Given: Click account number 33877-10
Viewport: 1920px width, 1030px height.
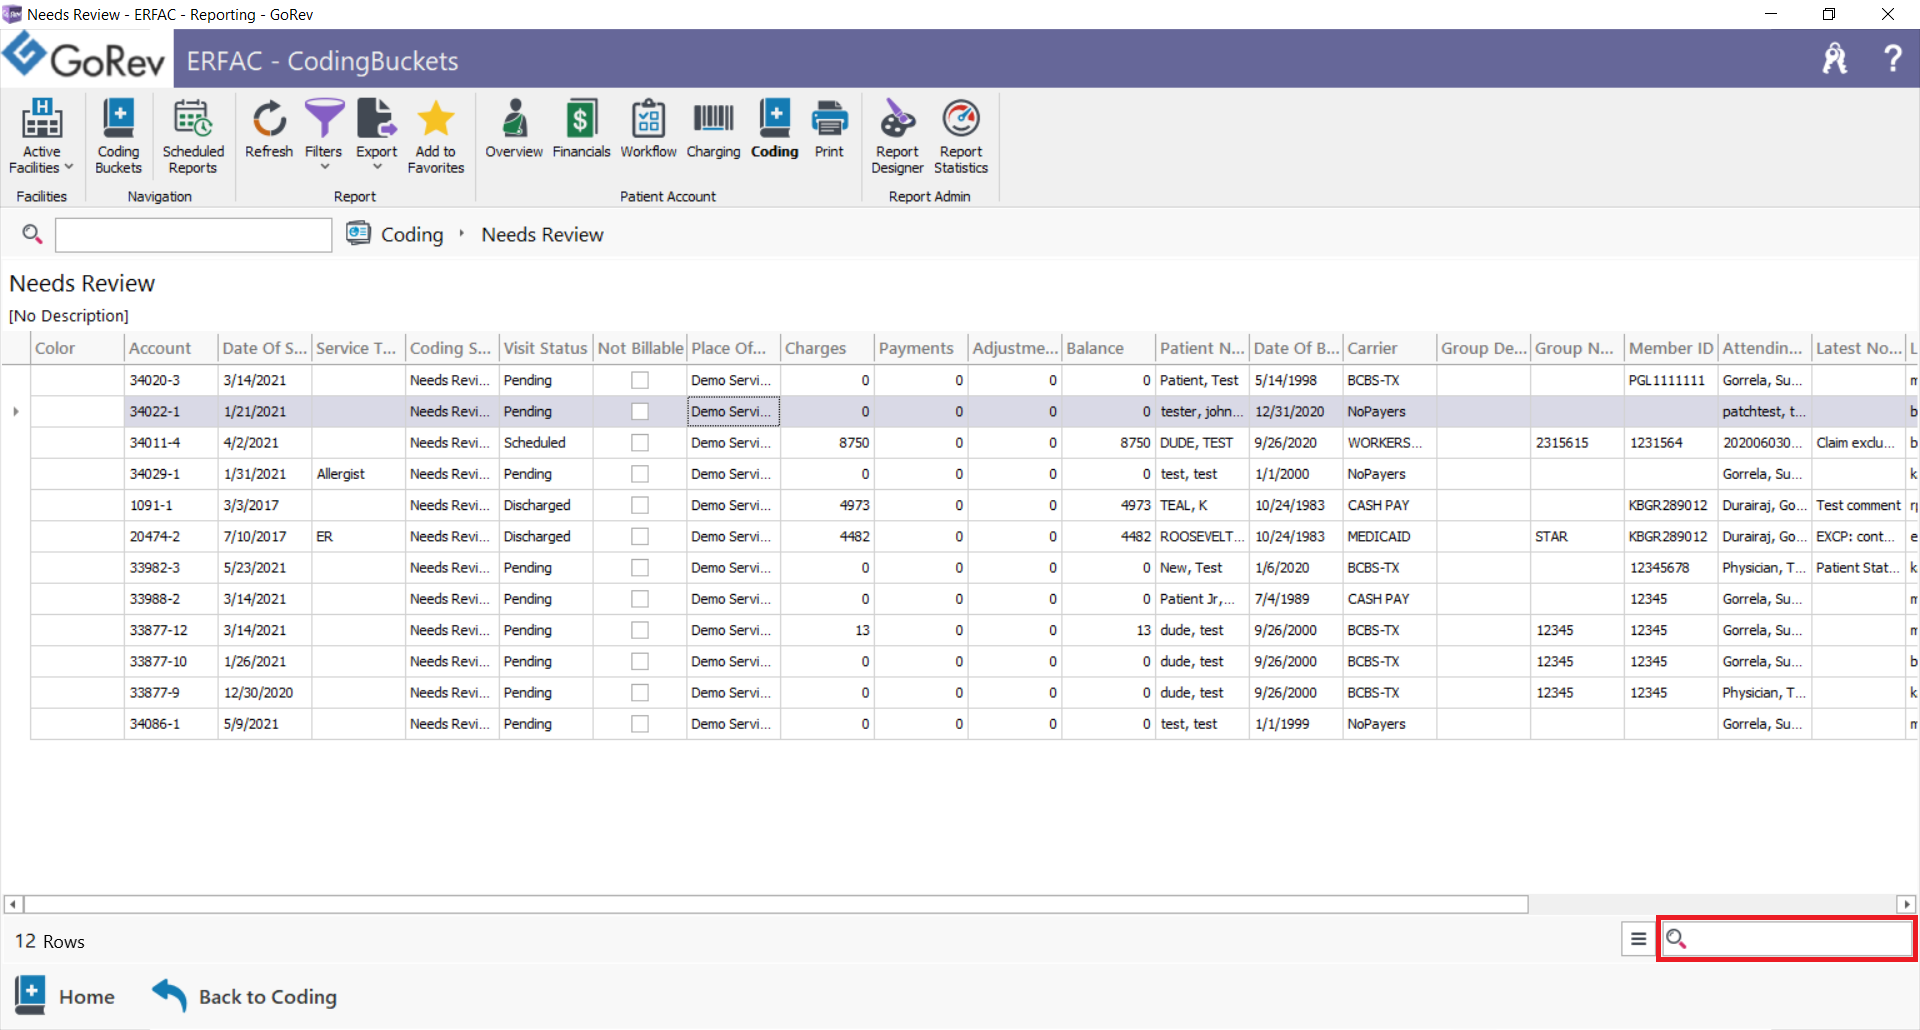Looking at the screenshot, I should tap(159, 661).
